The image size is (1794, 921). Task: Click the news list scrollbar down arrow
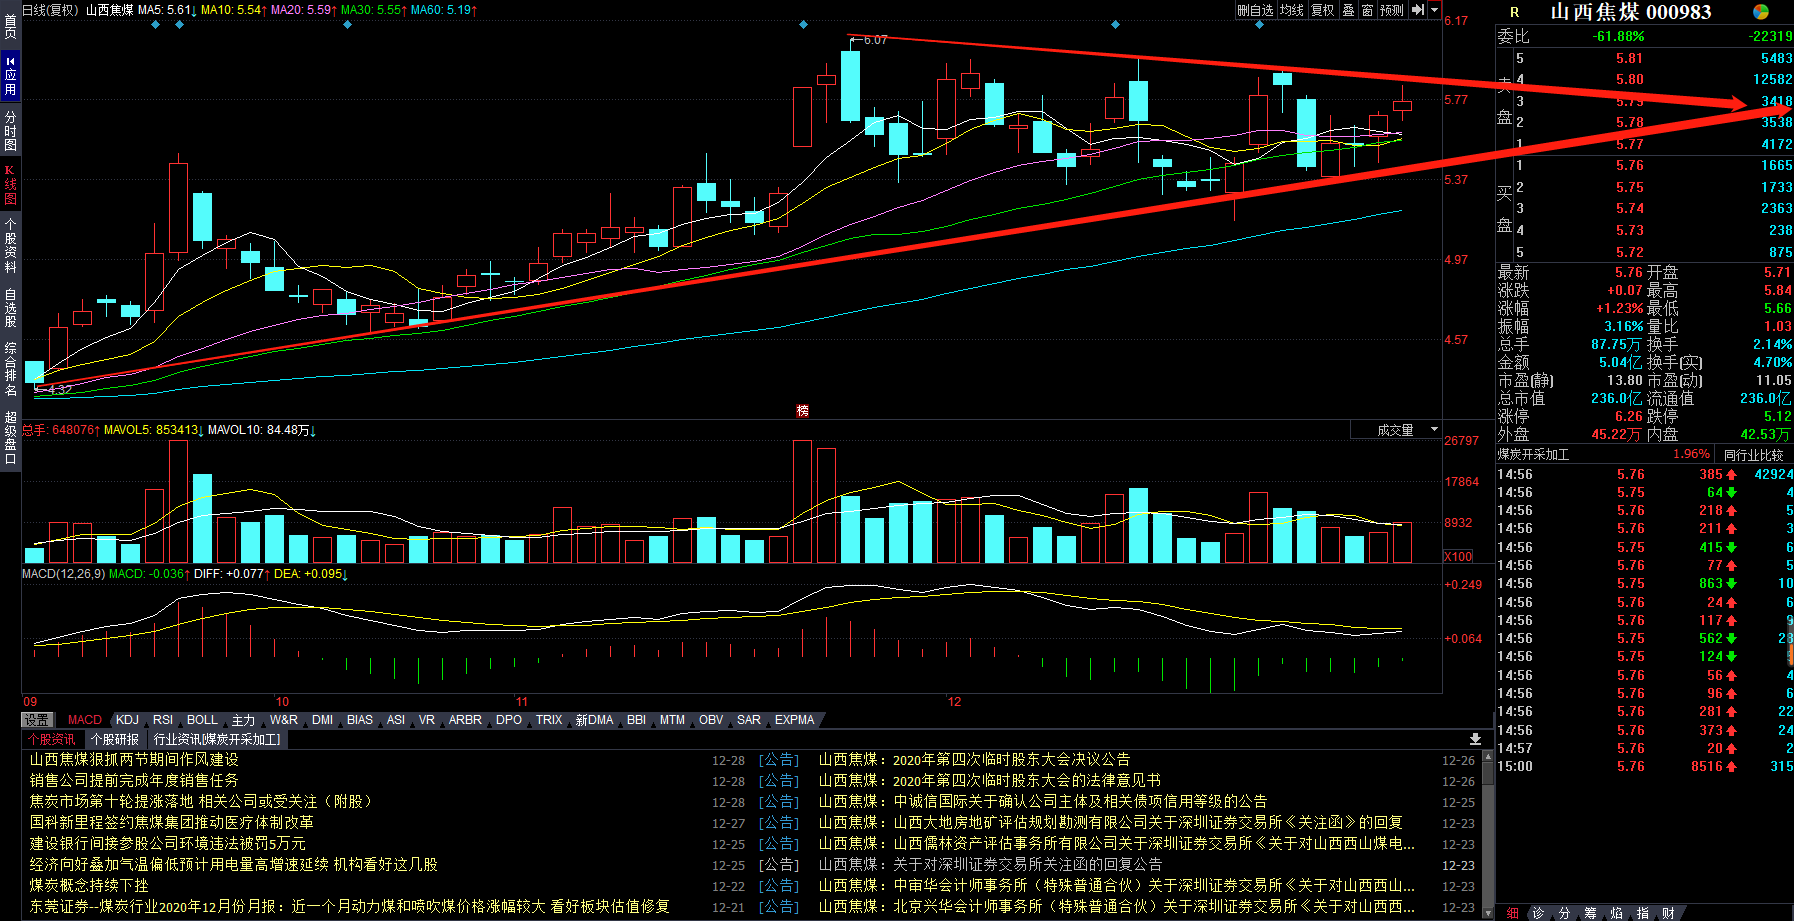point(1488,913)
